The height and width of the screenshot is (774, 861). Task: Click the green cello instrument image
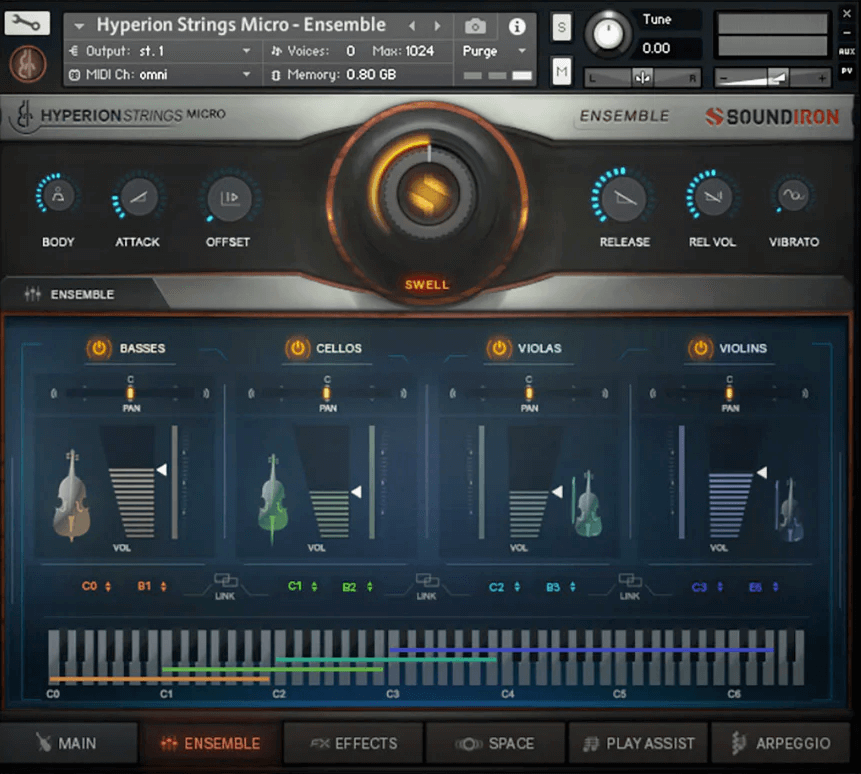[x=273, y=500]
